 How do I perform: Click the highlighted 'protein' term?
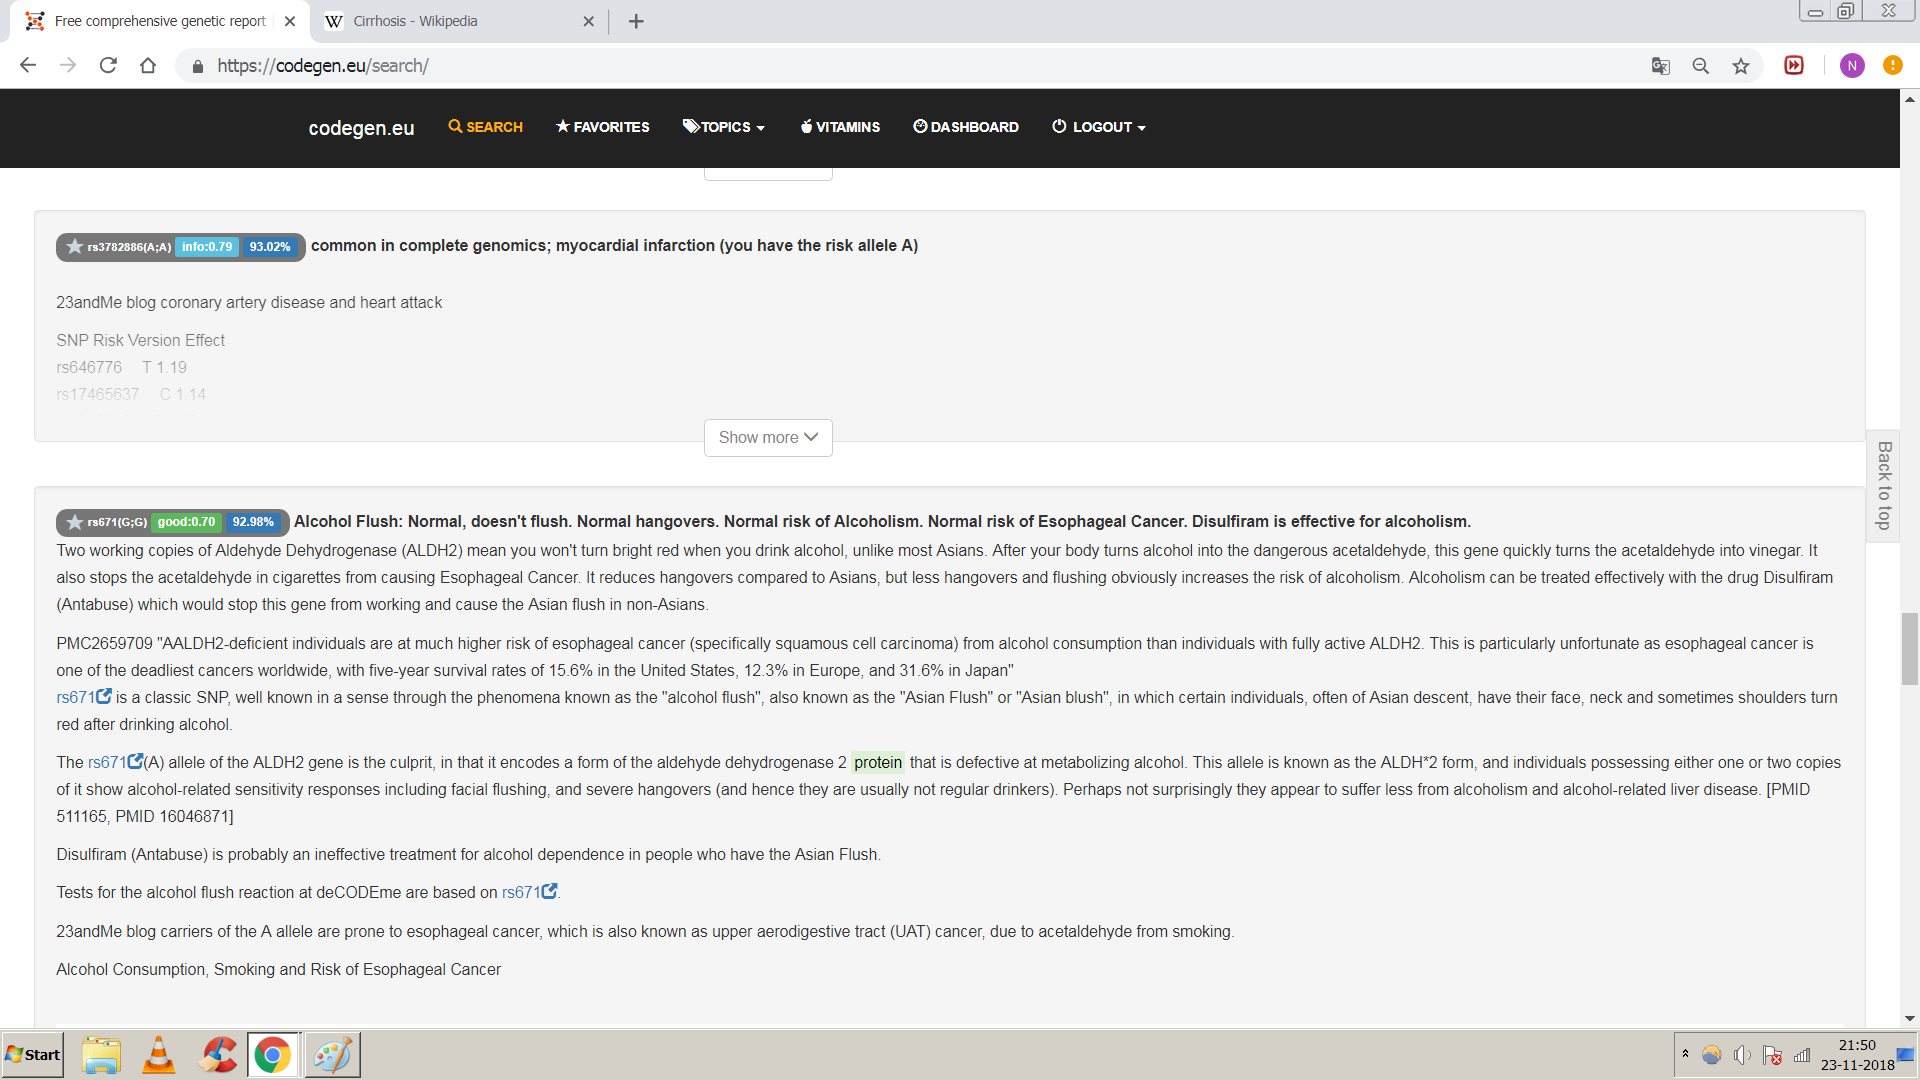[x=878, y=762]
